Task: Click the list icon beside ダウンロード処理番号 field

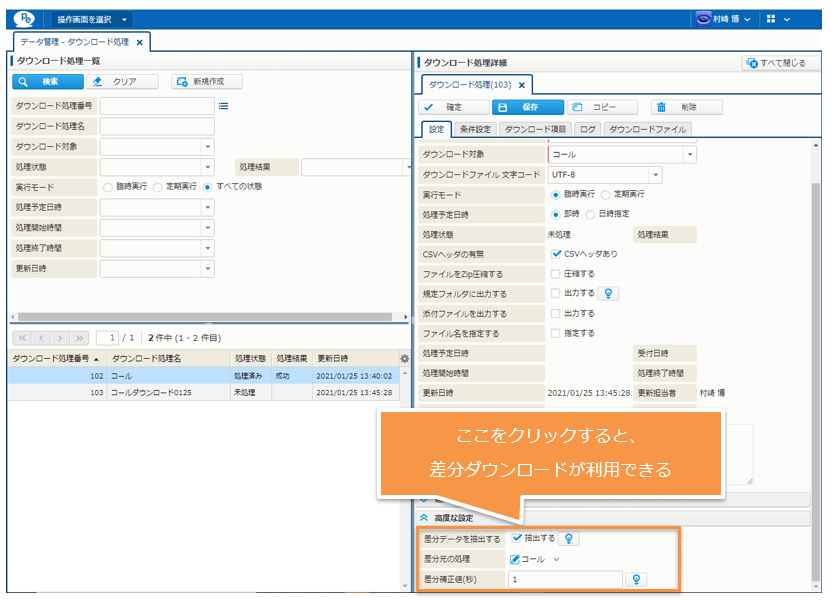Action: 224,105
